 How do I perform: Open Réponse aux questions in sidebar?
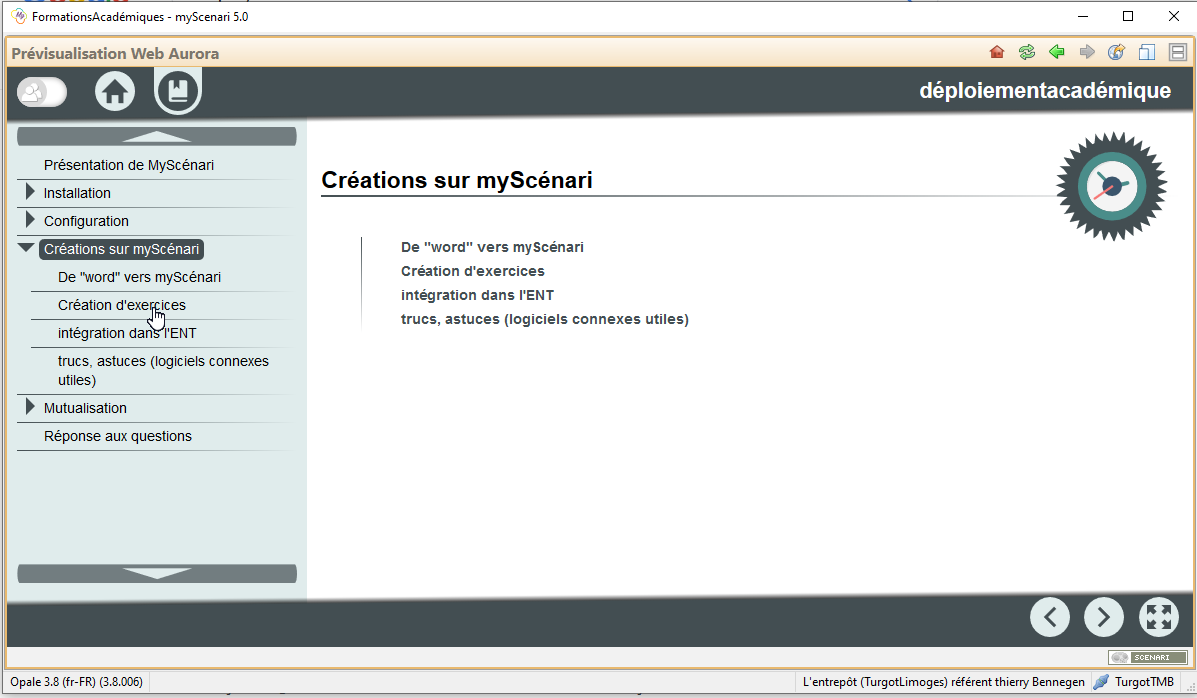(x=118, y=436)
